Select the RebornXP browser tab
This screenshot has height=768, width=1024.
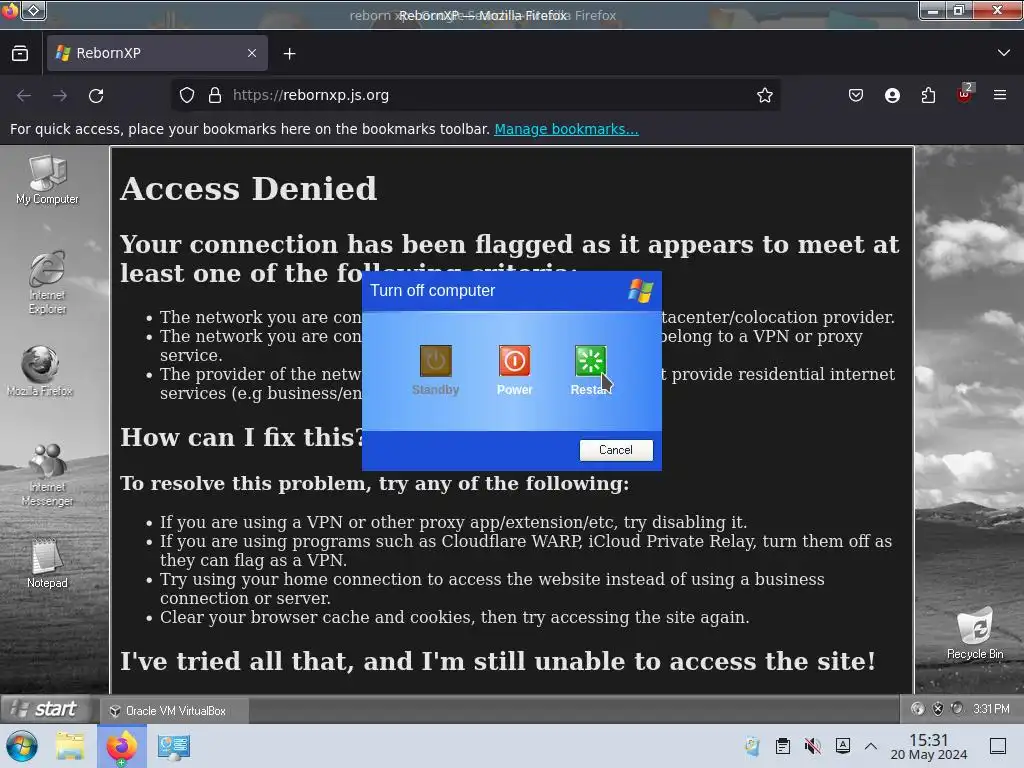[157, 53]
